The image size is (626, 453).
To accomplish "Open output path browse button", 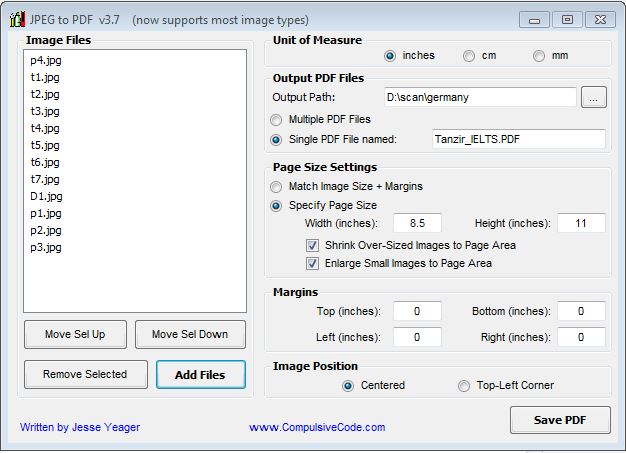I will point(594,97).
